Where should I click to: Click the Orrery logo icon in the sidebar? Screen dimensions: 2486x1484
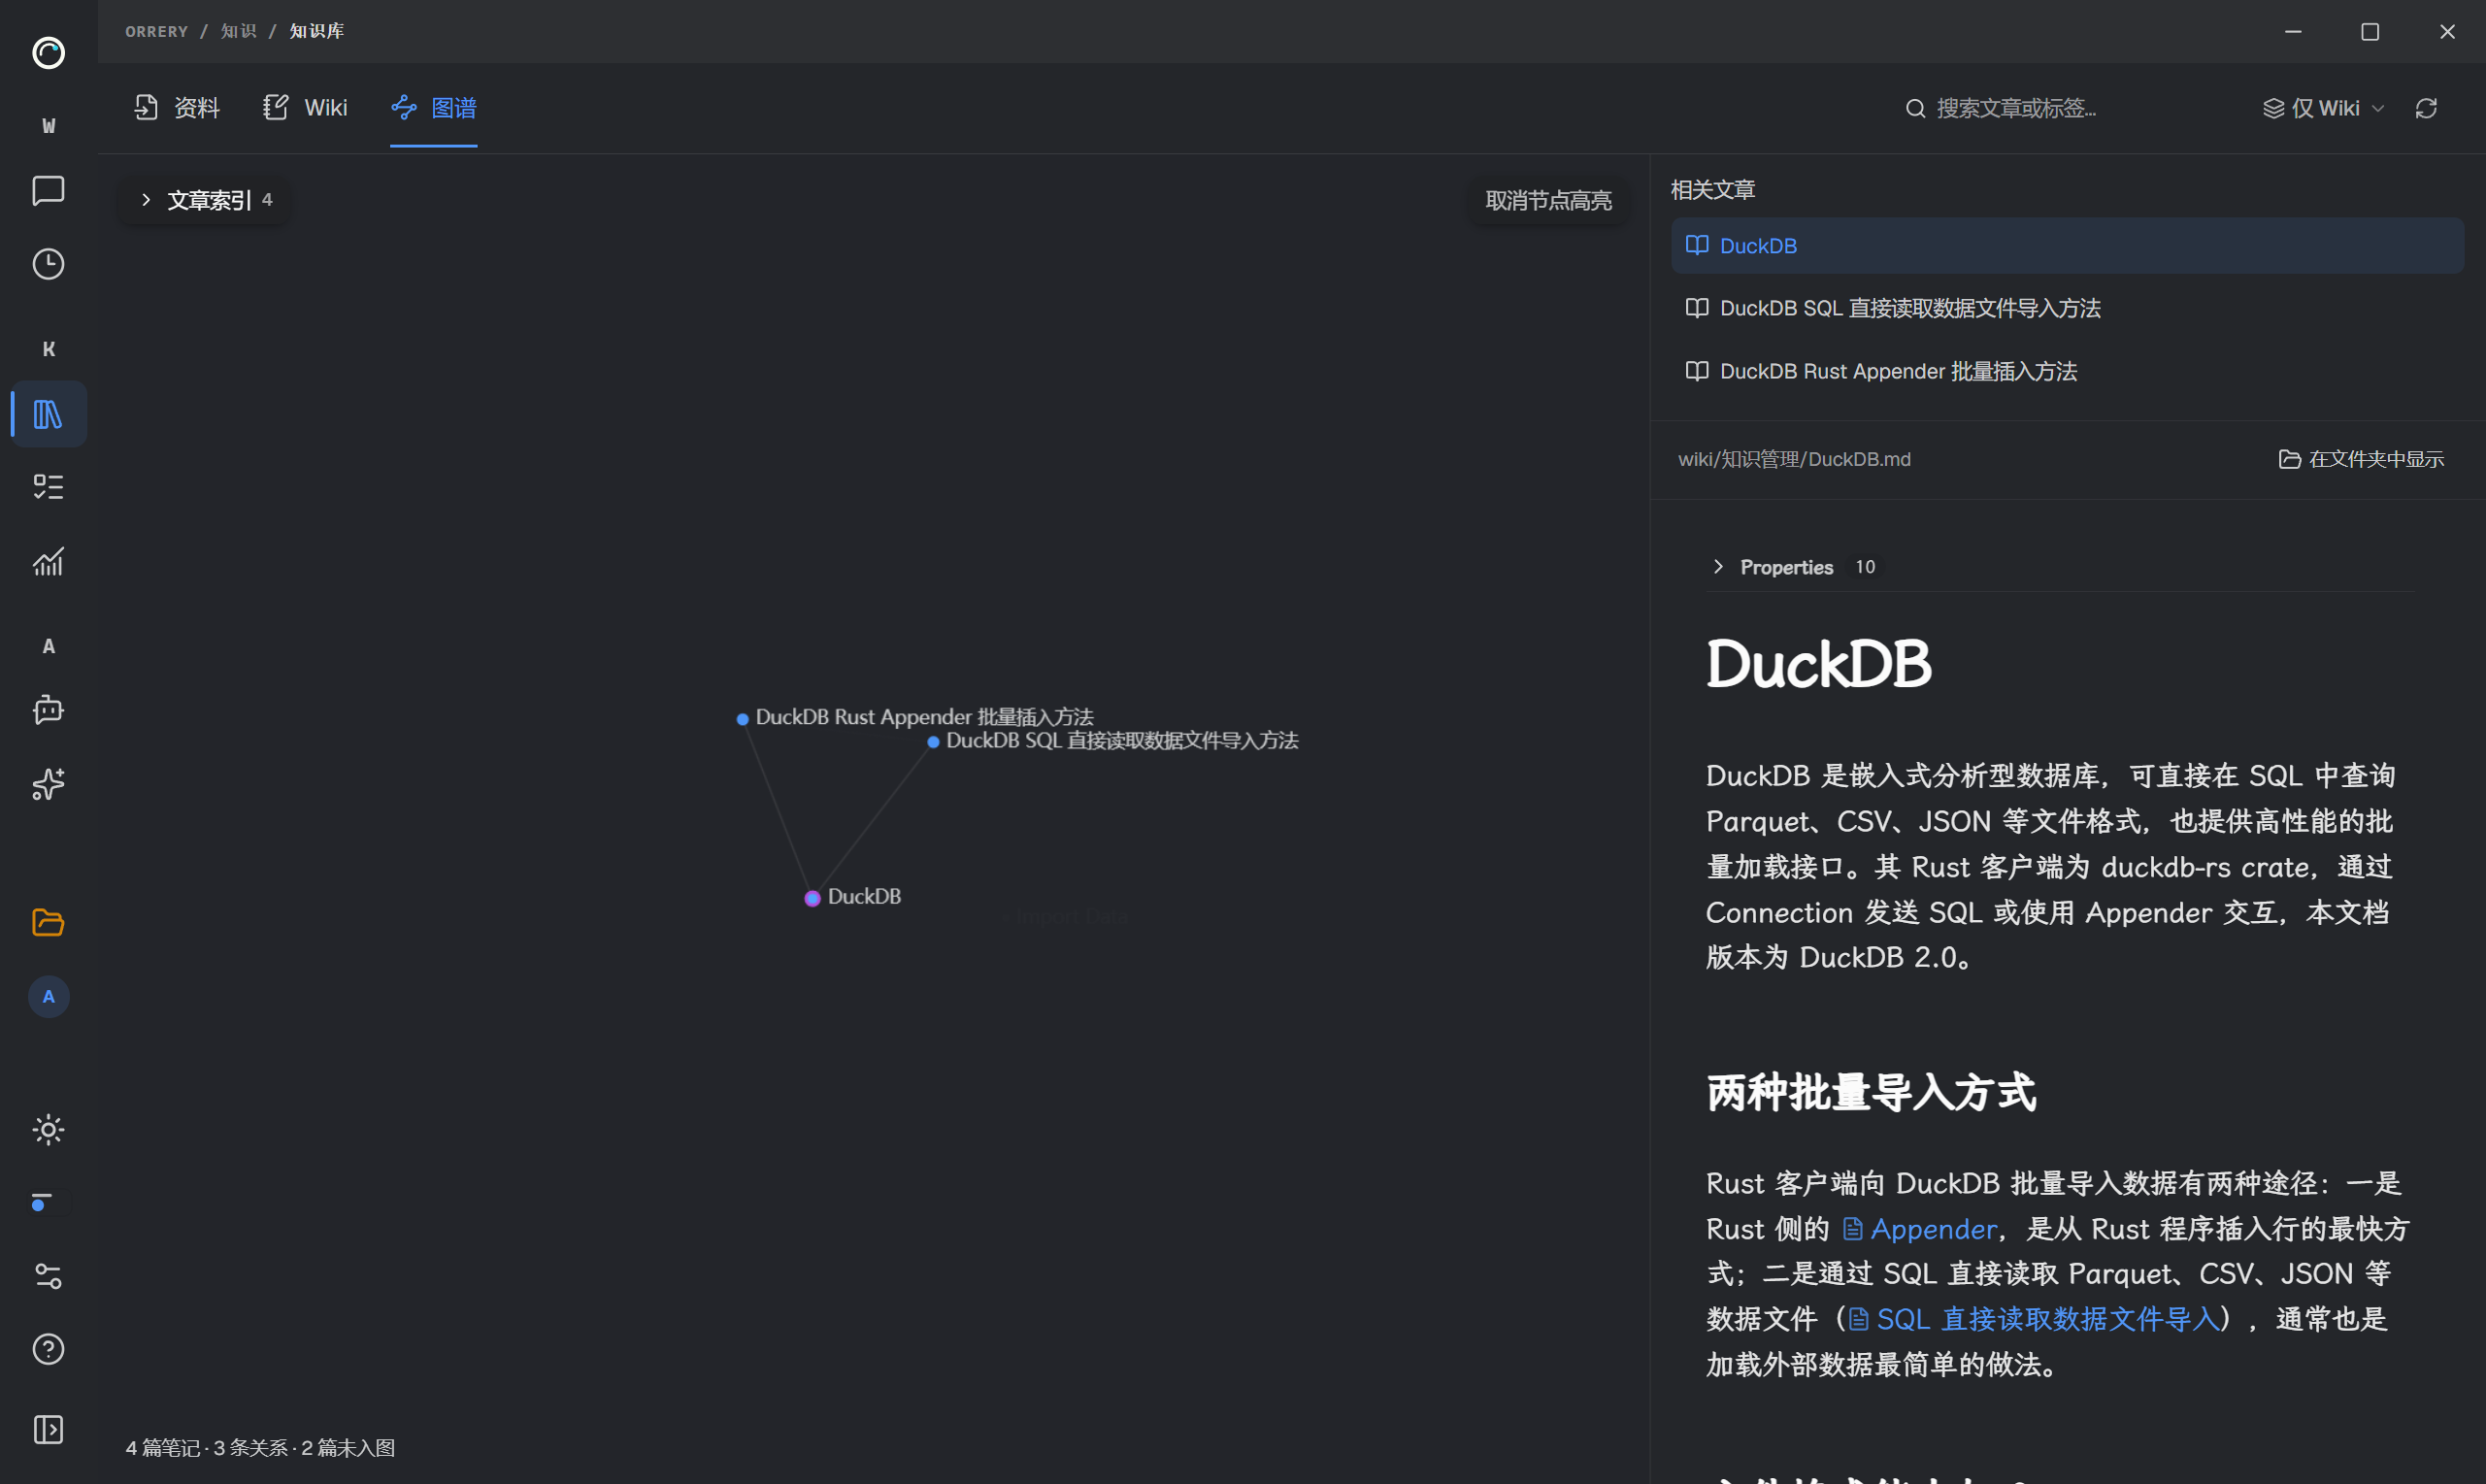tap(48, 52)
